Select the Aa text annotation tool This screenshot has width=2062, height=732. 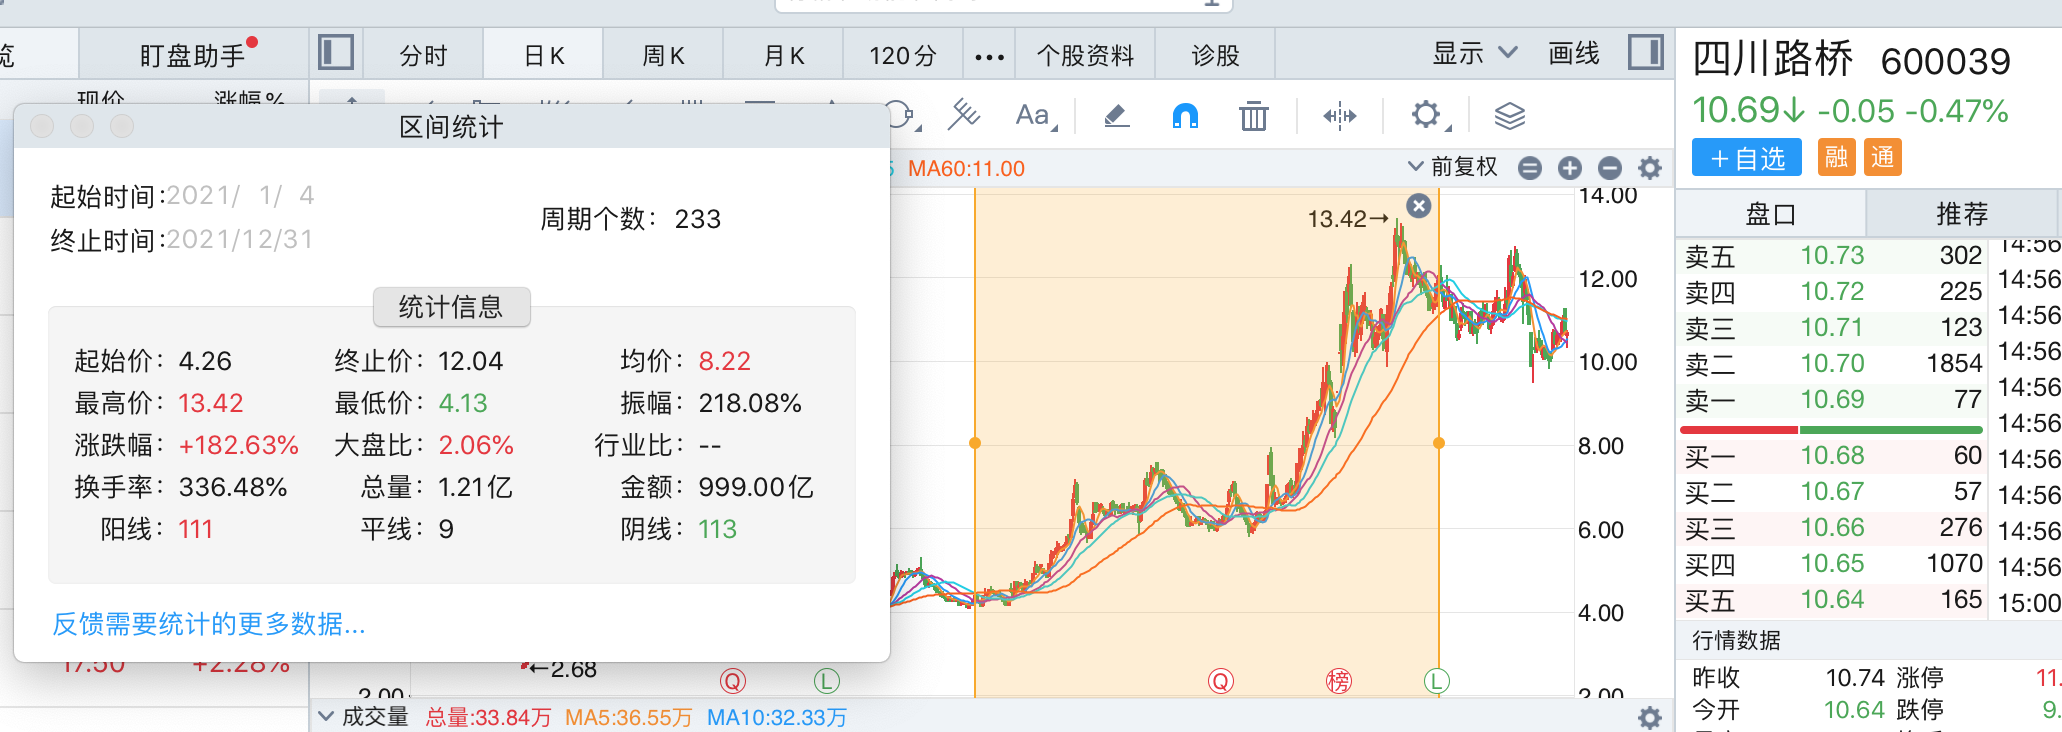tap(1034, 116)
